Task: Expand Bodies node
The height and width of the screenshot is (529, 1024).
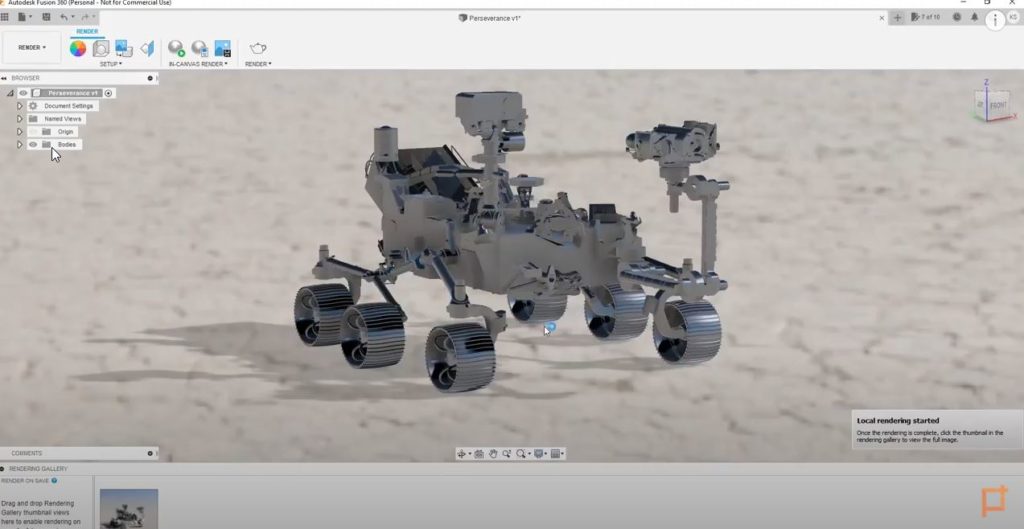Action: pyautogui.click(x=20, y=144)
